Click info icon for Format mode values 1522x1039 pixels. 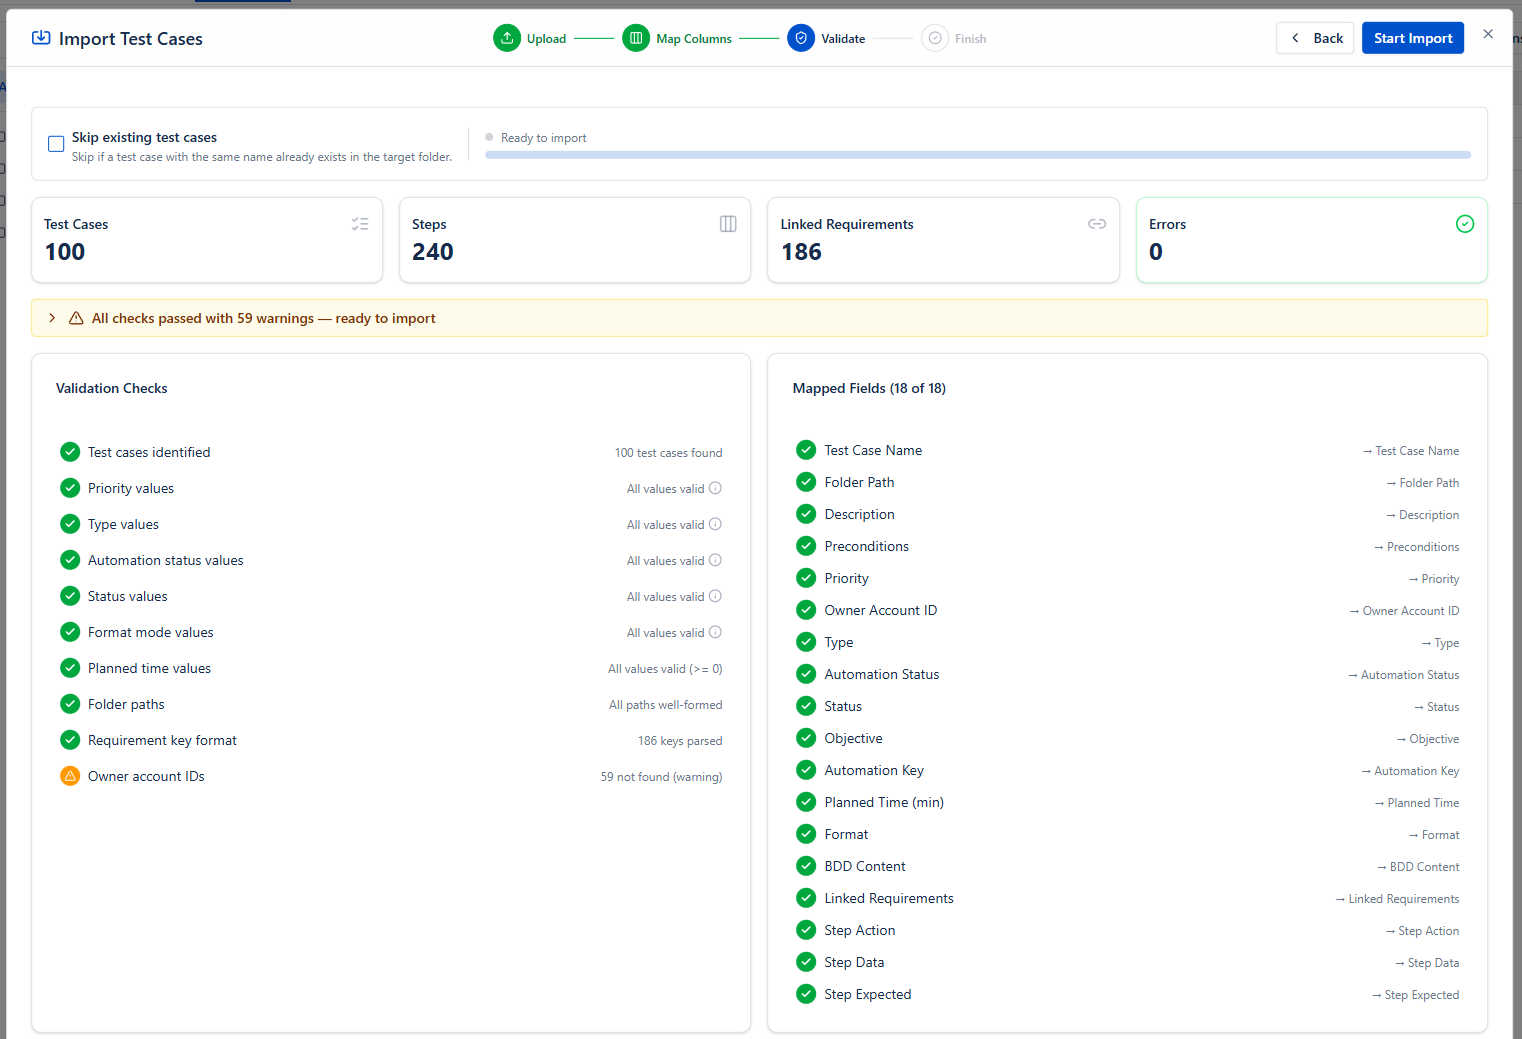click(x=715, y=632)
